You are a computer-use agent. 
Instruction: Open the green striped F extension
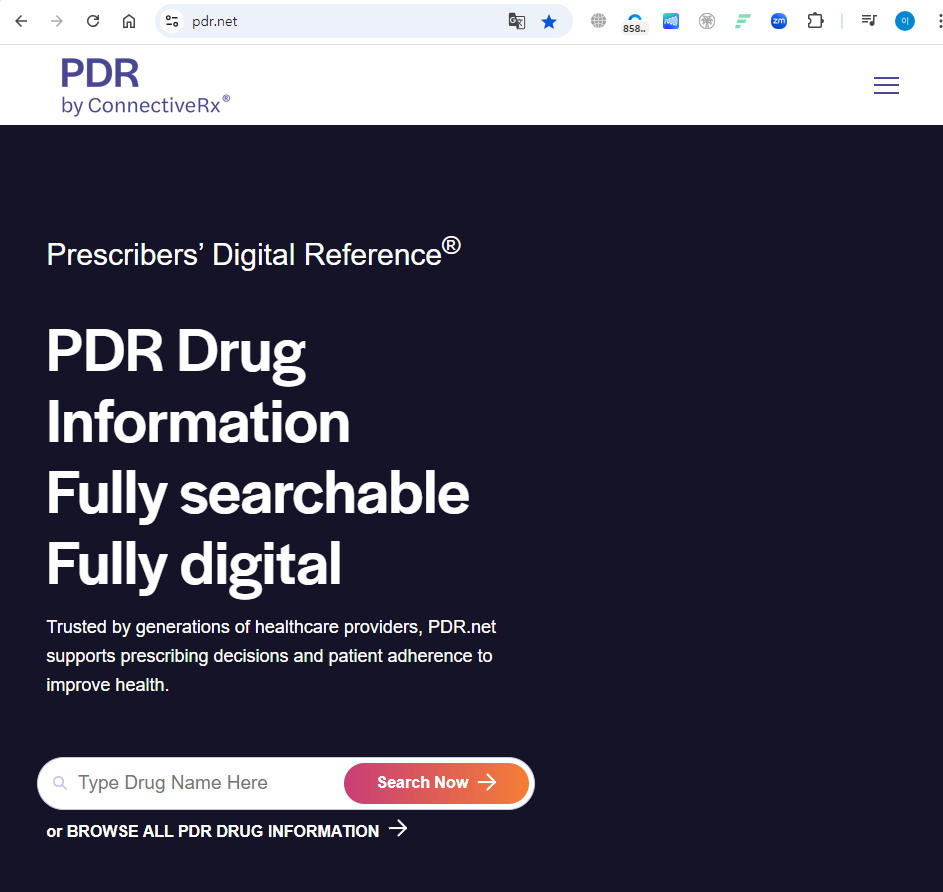pyautogui.click(x=743, y=22)
